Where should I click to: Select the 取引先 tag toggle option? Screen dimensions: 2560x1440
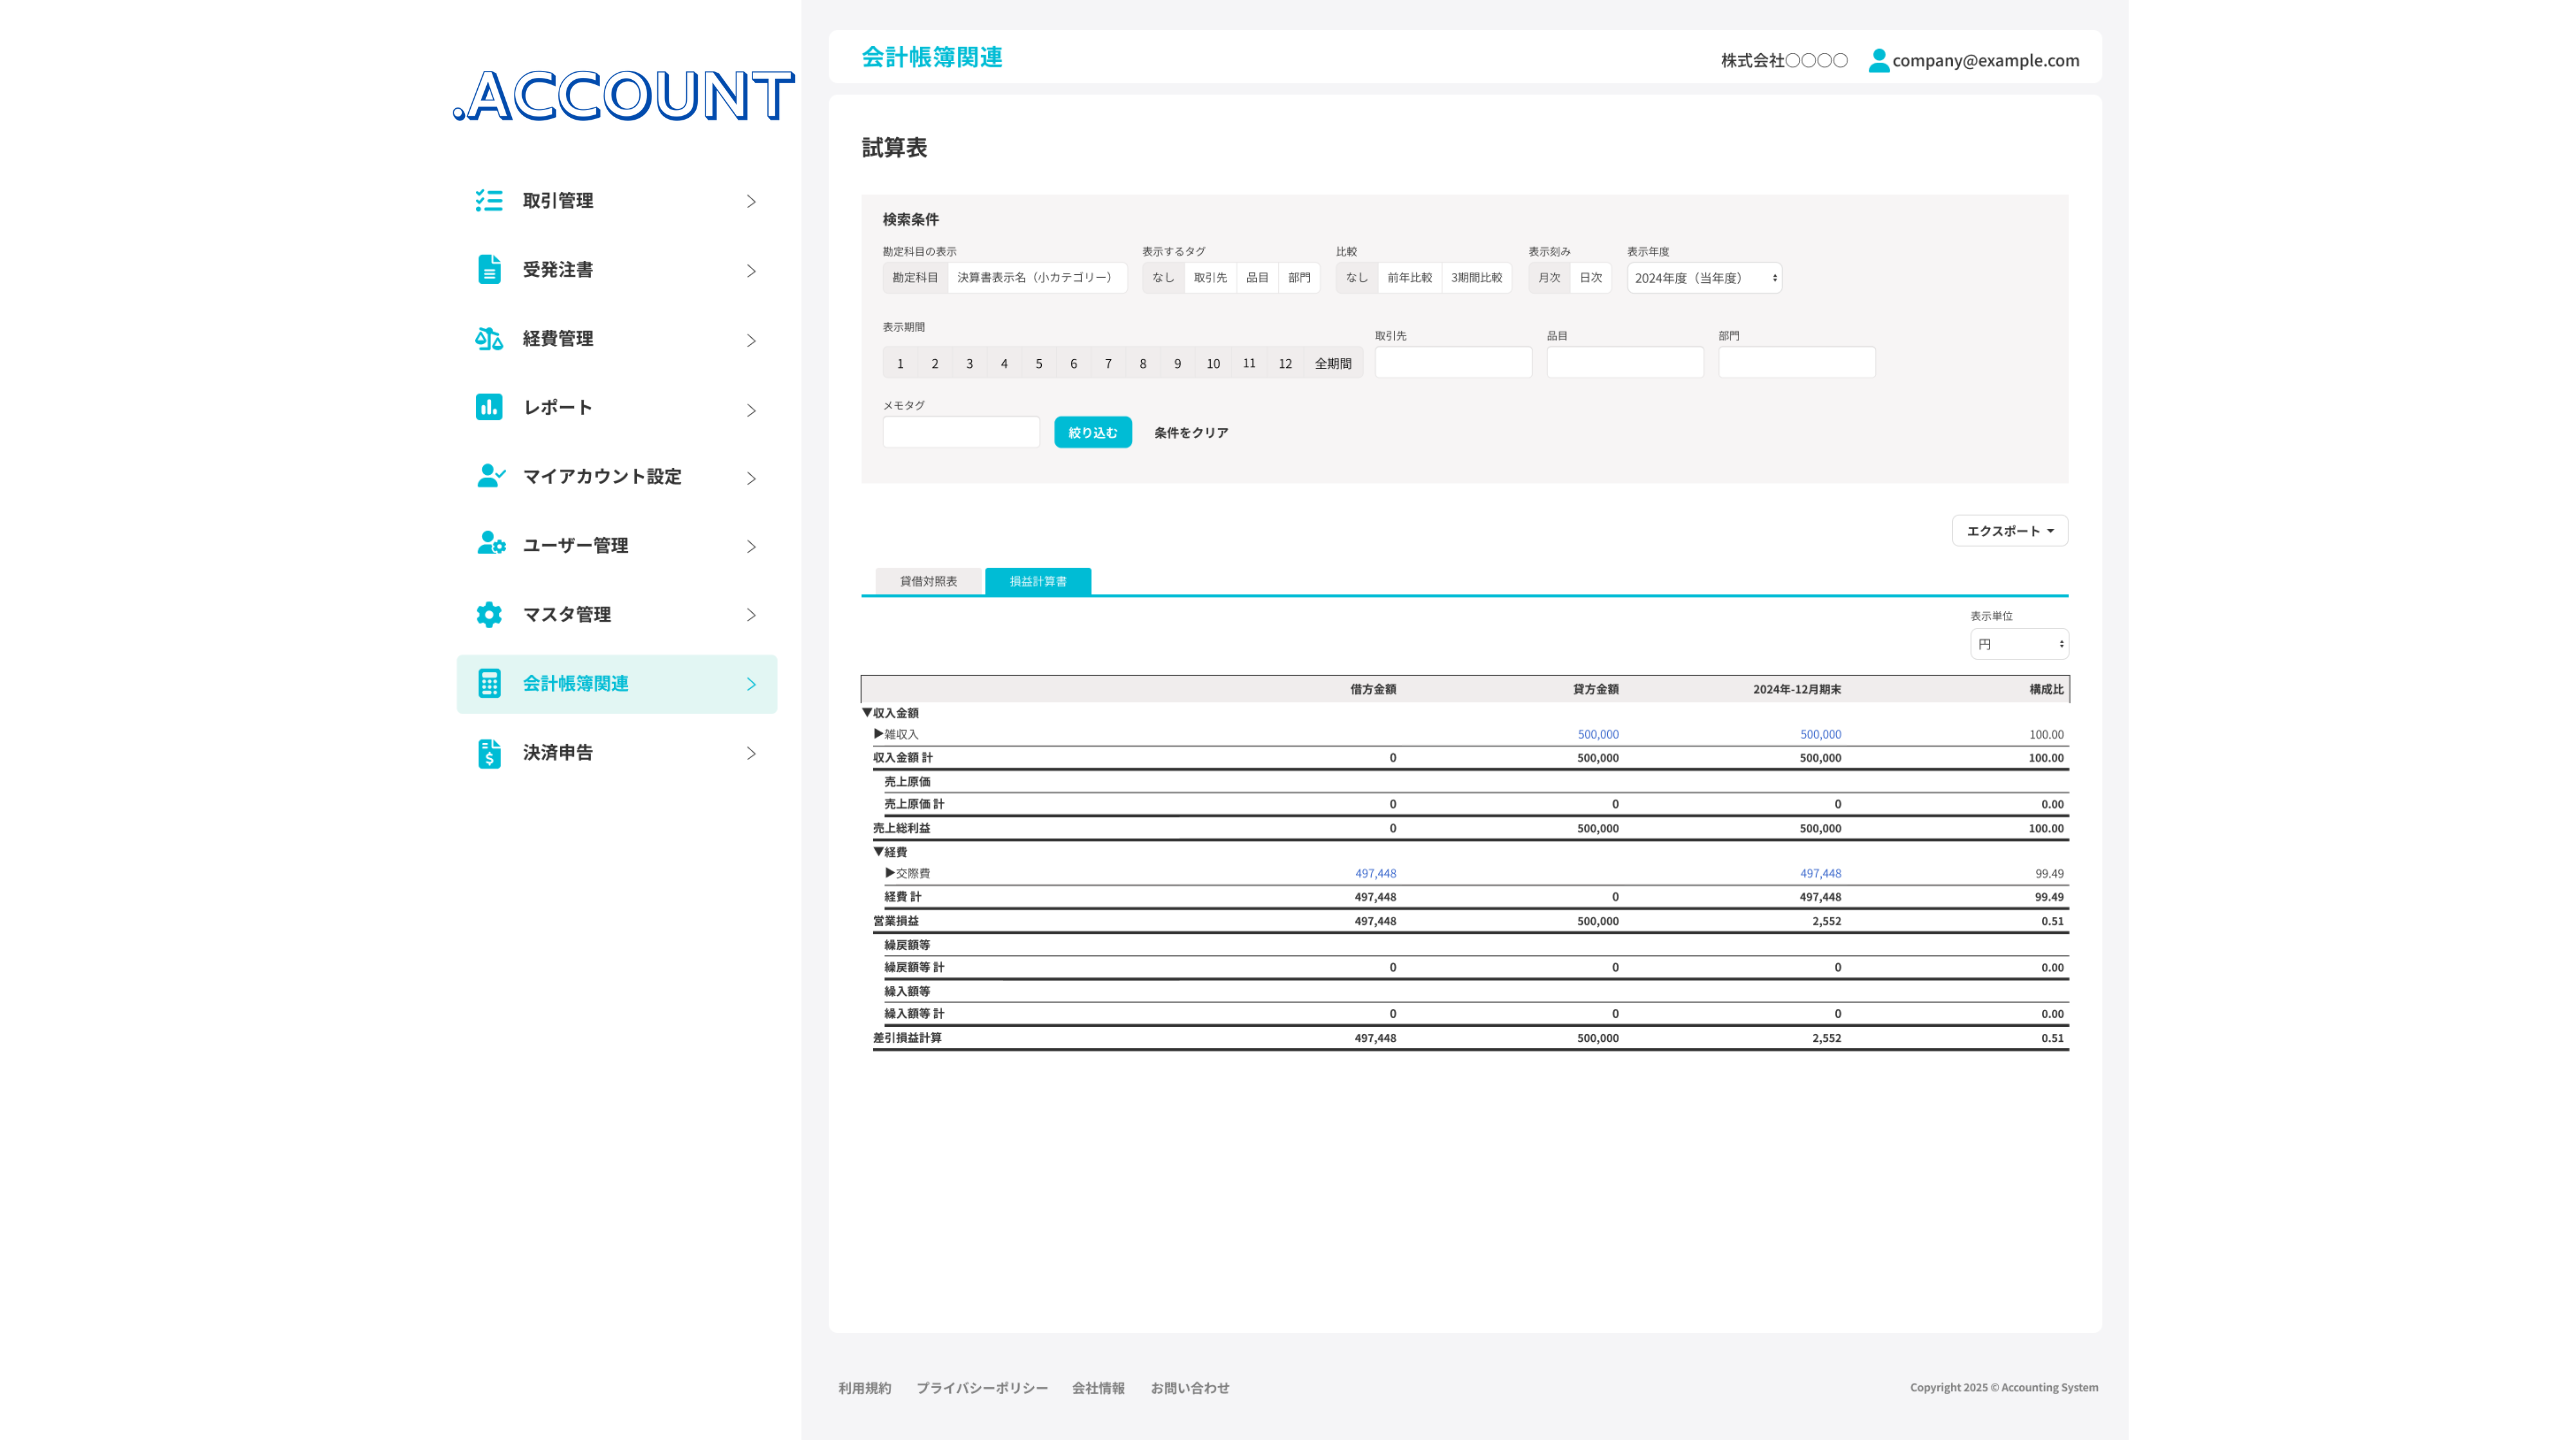click(1210, 278)
